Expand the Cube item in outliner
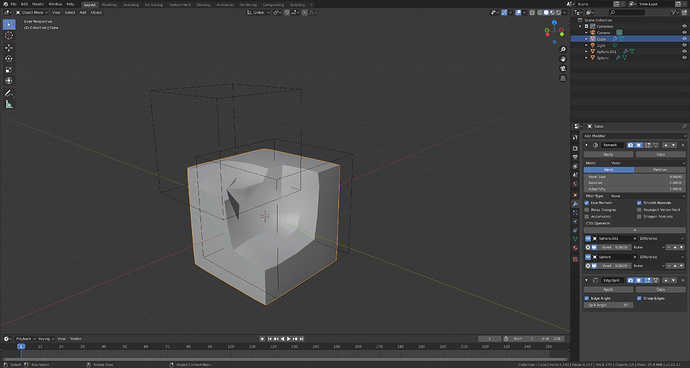 (587, 39)
